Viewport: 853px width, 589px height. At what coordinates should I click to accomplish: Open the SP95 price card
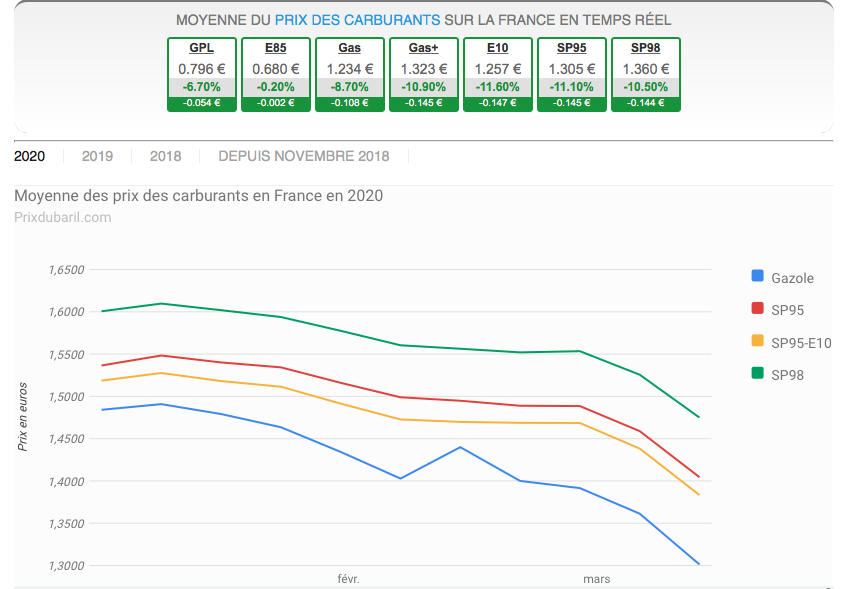571,75
